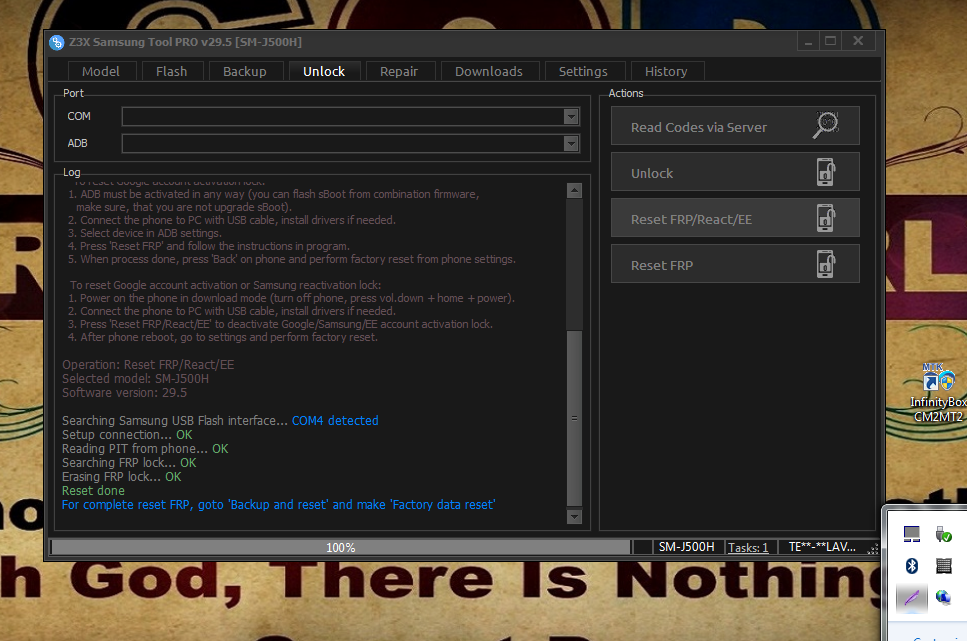The height and width of the screenshot is (641, 967).
Task: Click the 'Searching FRP lock... OK' log line
Action: click(x=129, y=463)
